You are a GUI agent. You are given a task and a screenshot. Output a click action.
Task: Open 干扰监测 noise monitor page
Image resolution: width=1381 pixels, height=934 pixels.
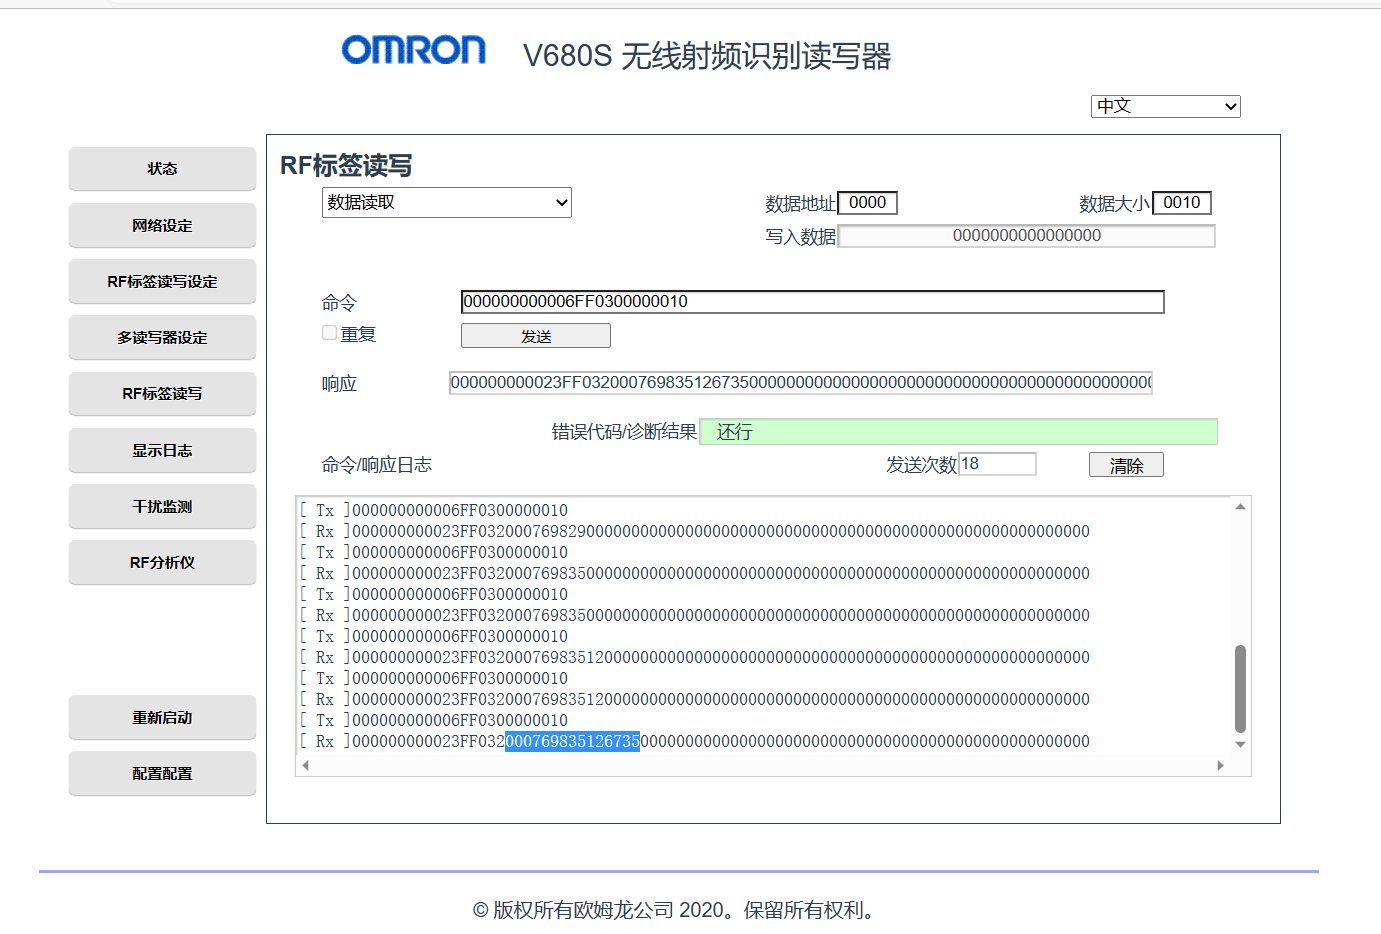(162, 507)
